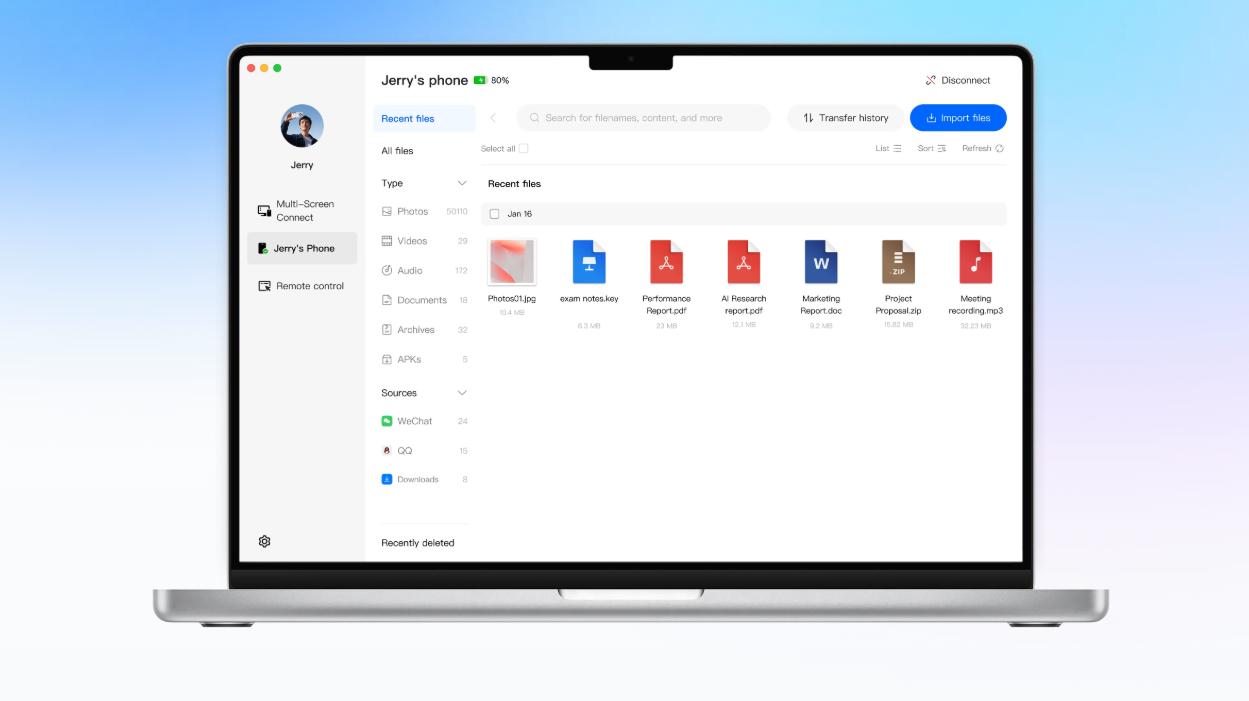Screen dimensions: 1249x701
Task: Click the Import files button
Action: click(x=958, y=118)
